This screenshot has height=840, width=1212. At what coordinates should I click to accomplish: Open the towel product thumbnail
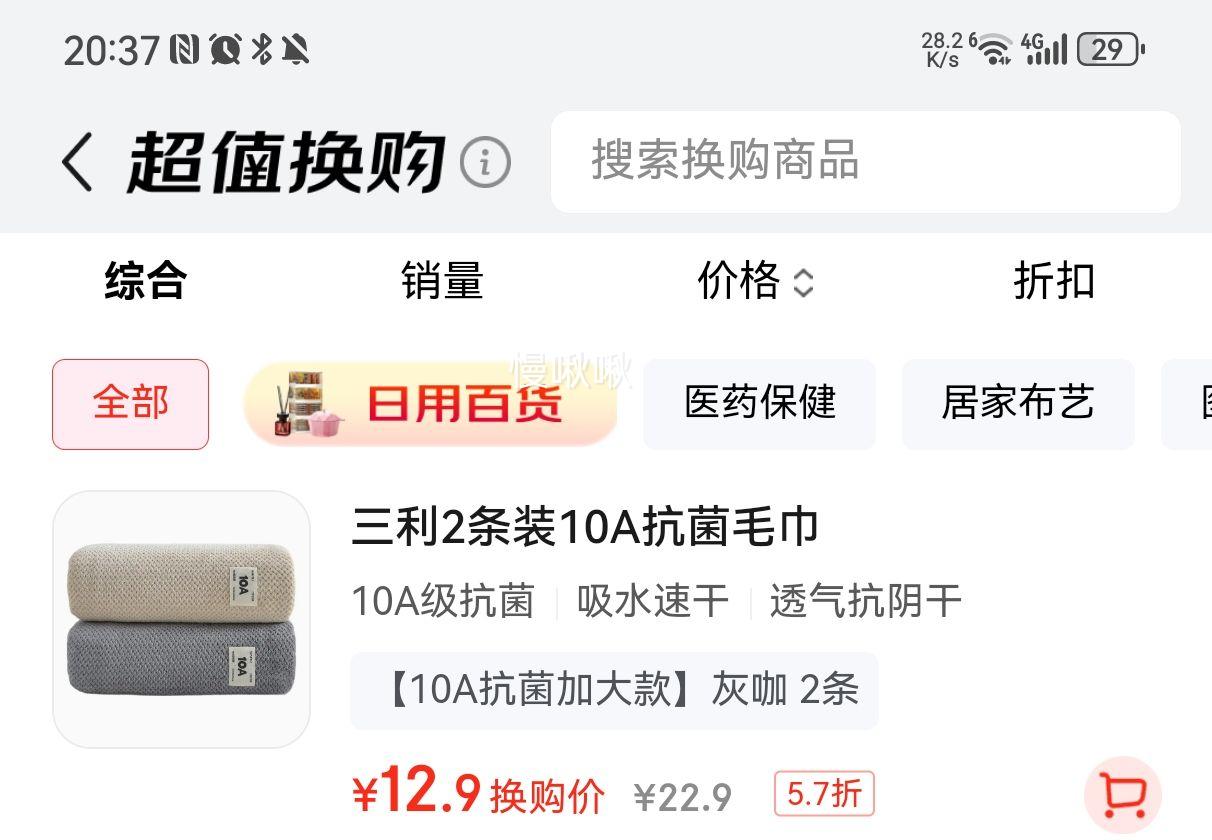click(181, 619)
